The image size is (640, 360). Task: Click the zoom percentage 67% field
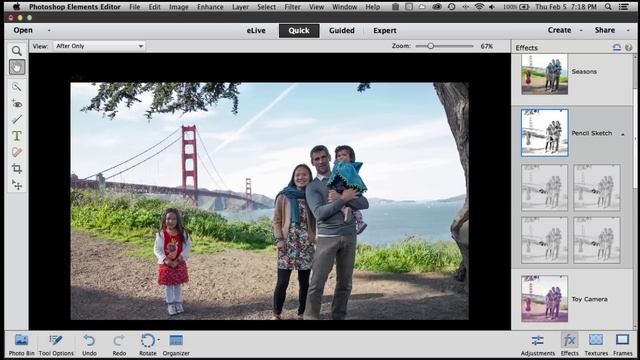tap(487, 46)
